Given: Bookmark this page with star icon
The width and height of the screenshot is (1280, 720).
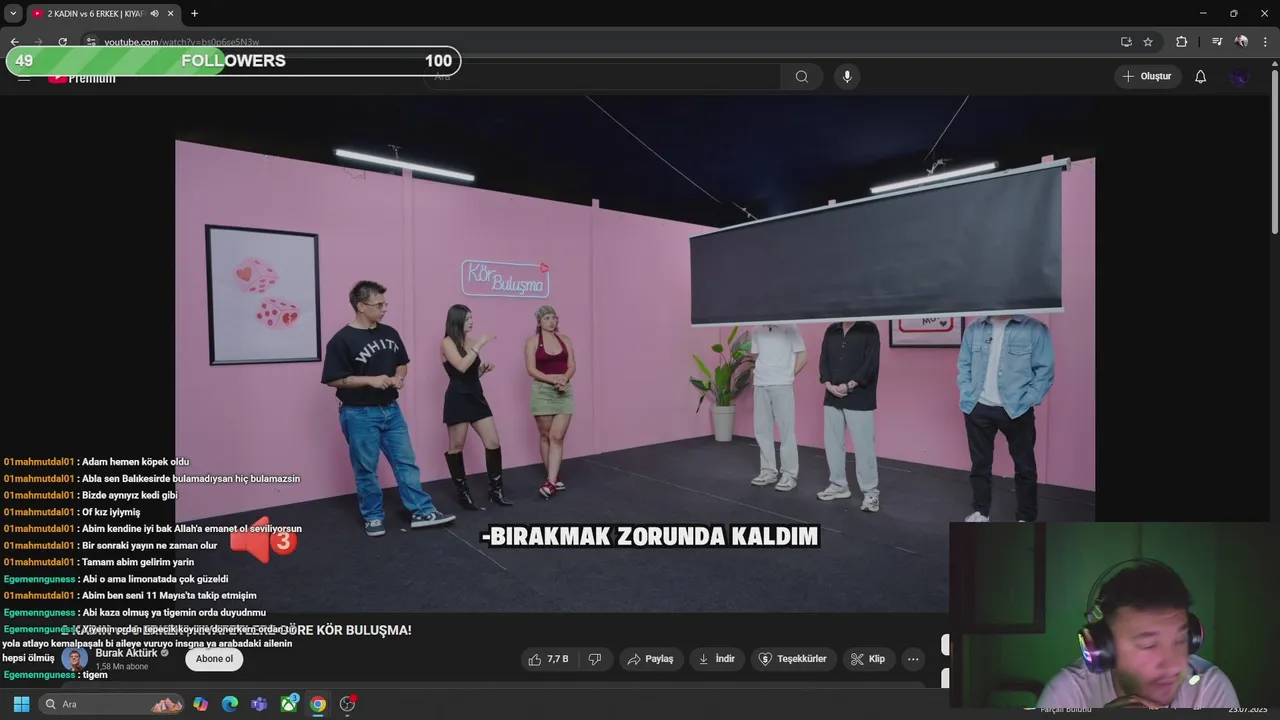Looking at the screenshot, I should [x=1148, y=42].
